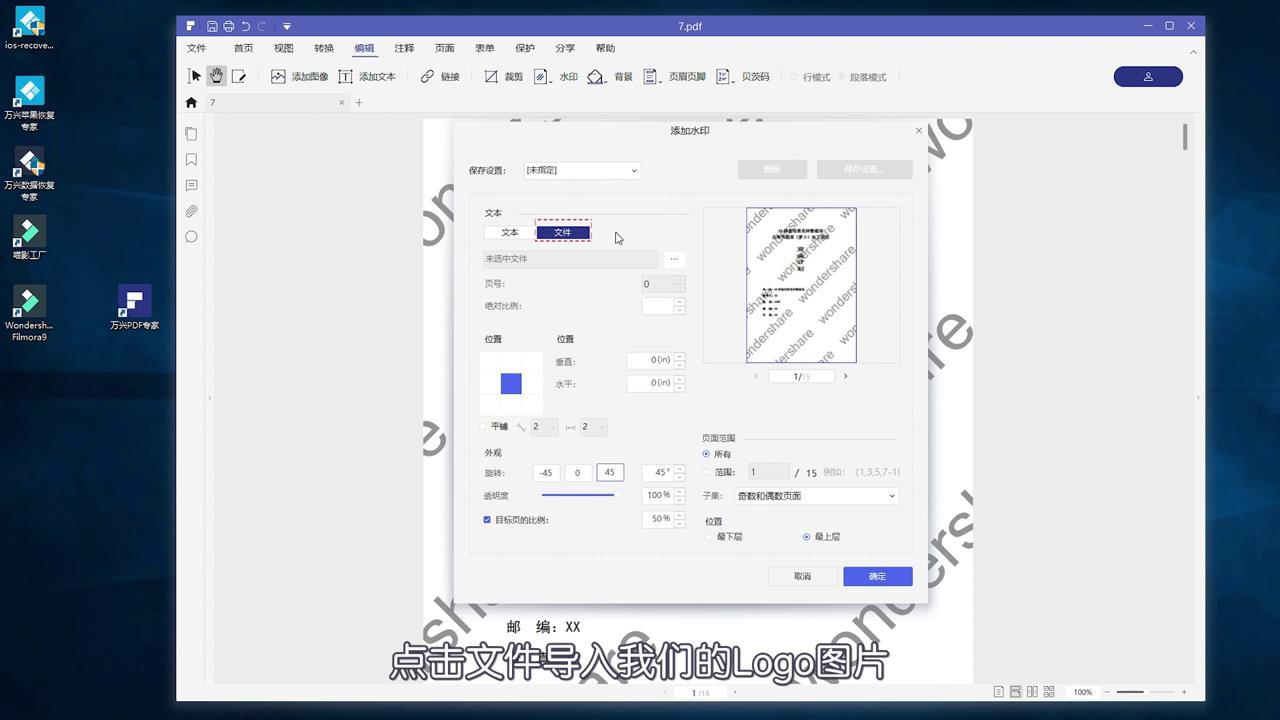Open Wondershare Filmora9 desktop shortcut
Screen dimensions: 1280x720
[29, 314]
